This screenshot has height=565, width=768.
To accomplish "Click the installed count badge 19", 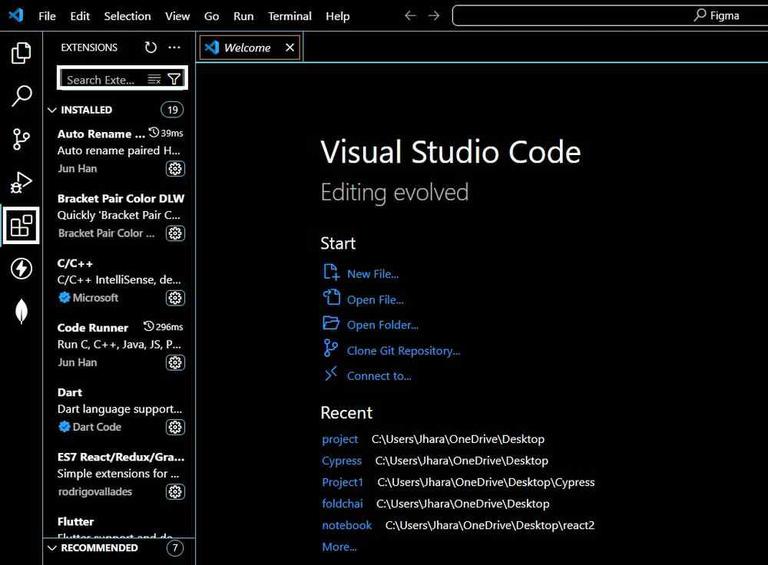I will (172, 110).
